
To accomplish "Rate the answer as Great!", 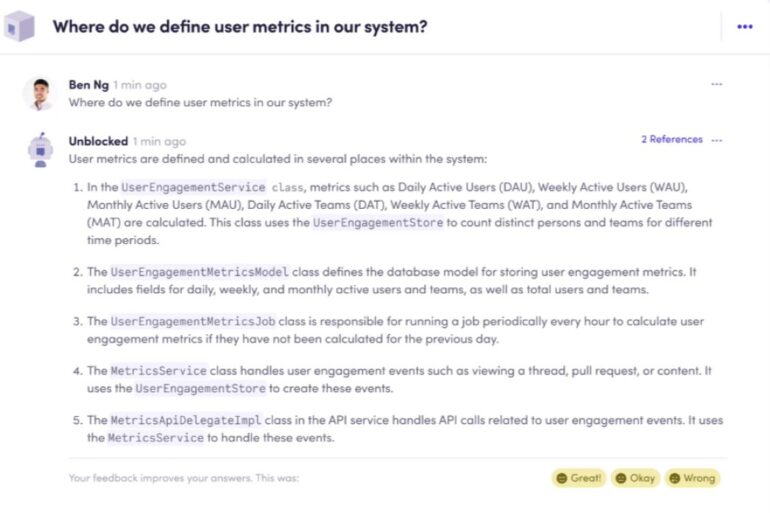I will click(579, 478).
